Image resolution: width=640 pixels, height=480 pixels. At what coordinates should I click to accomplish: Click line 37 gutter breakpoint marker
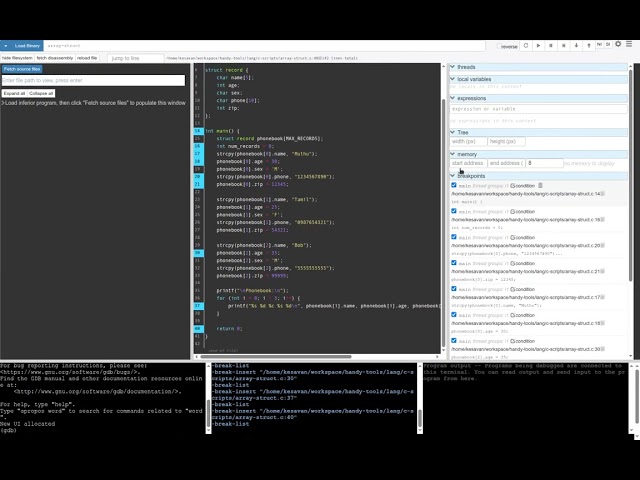point(198,306)
